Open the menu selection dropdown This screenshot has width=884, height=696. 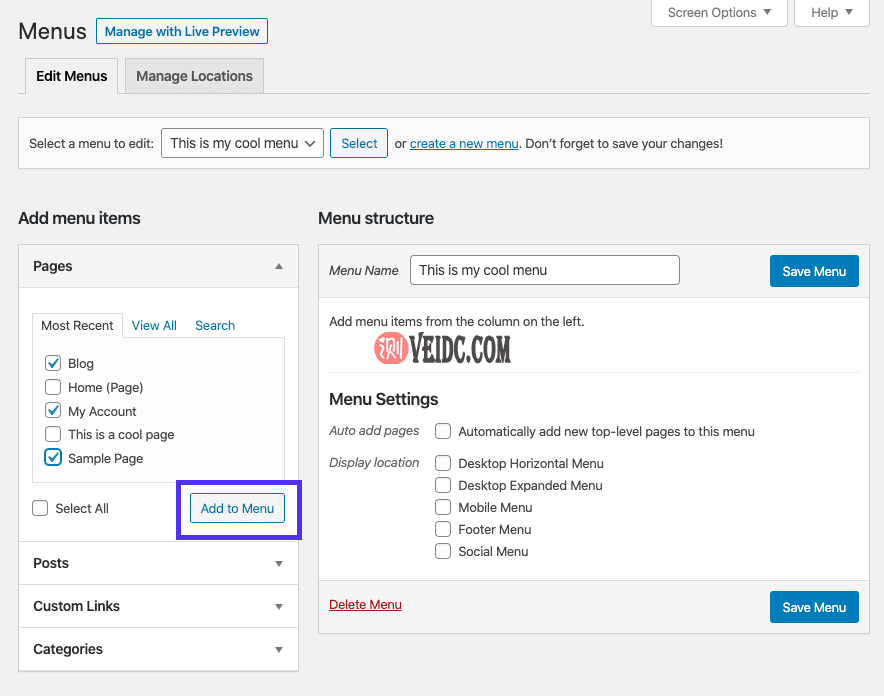pos(243,143)
